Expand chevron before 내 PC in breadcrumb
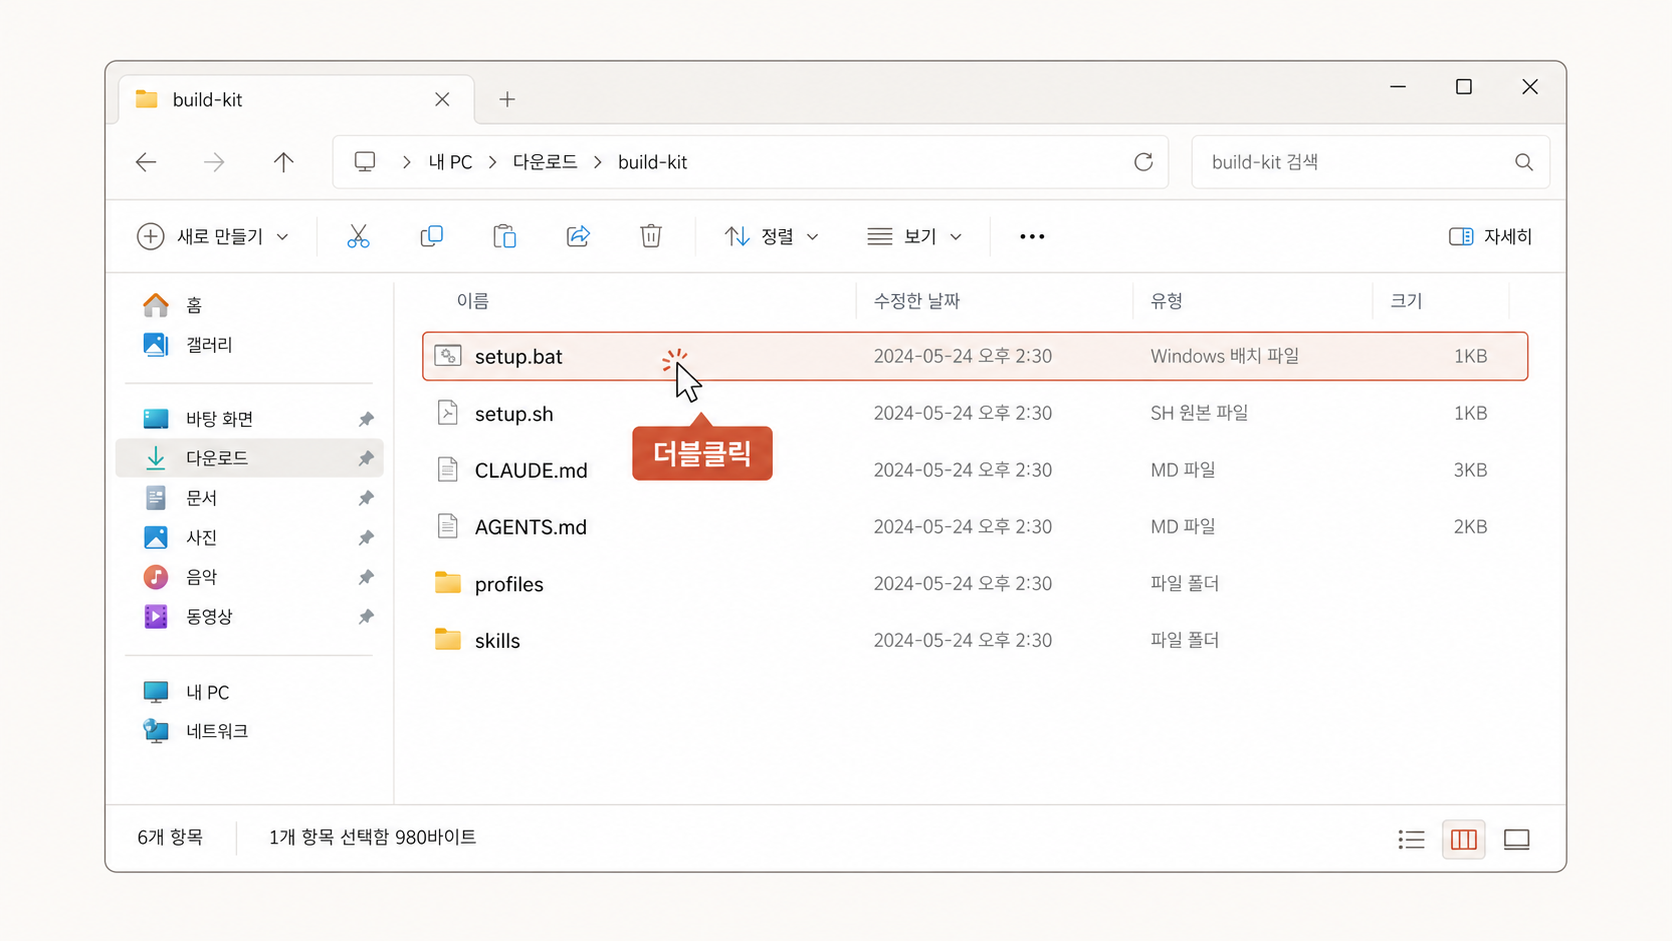 pyautogui.click(x=406, y=162)
